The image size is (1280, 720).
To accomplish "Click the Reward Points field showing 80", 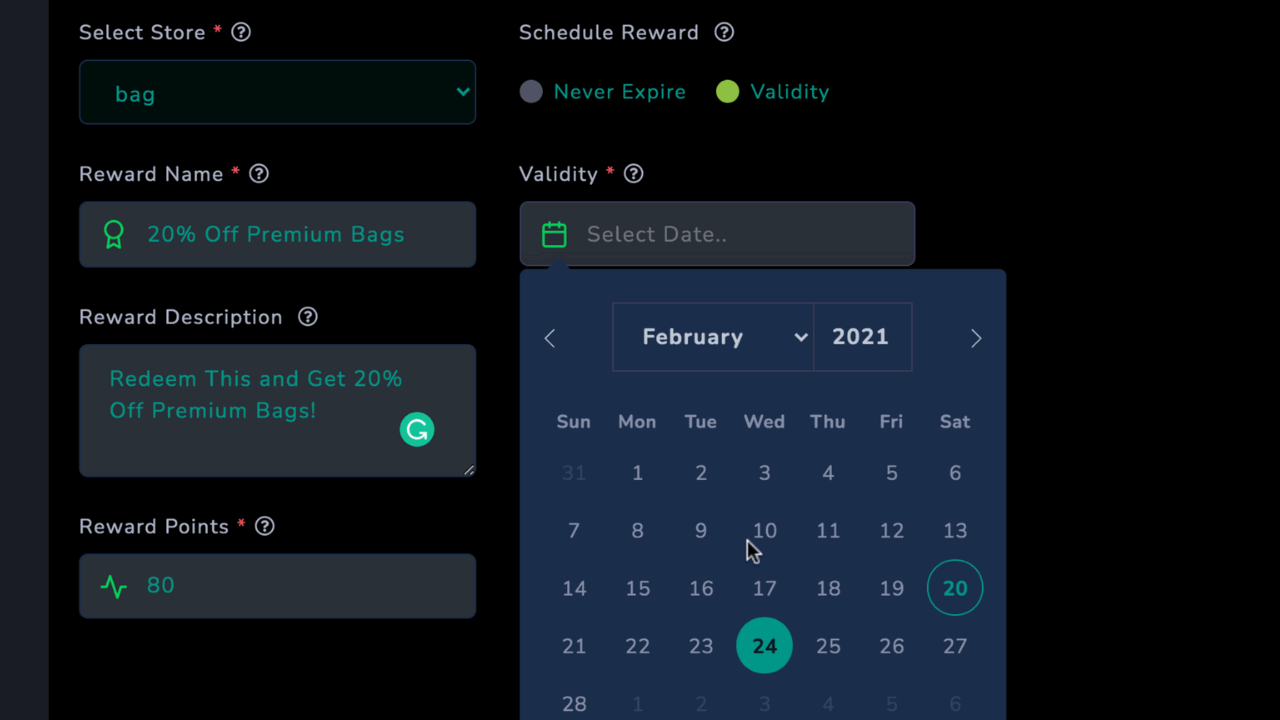I will click(x=277, y=586).
